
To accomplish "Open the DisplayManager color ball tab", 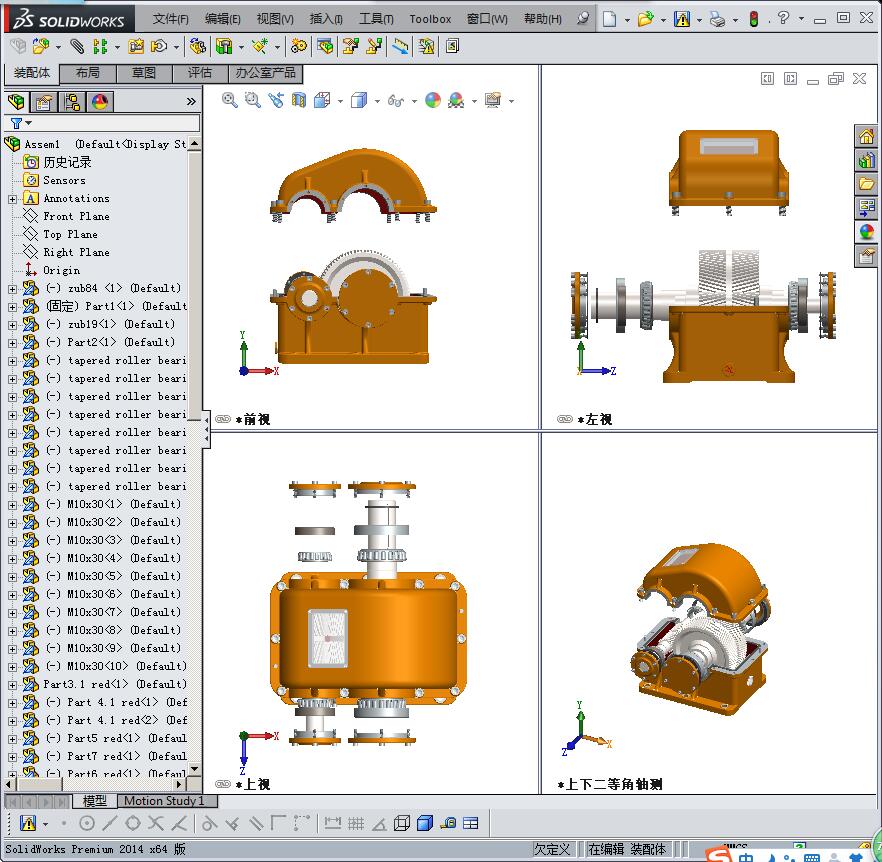I will 100,102.
